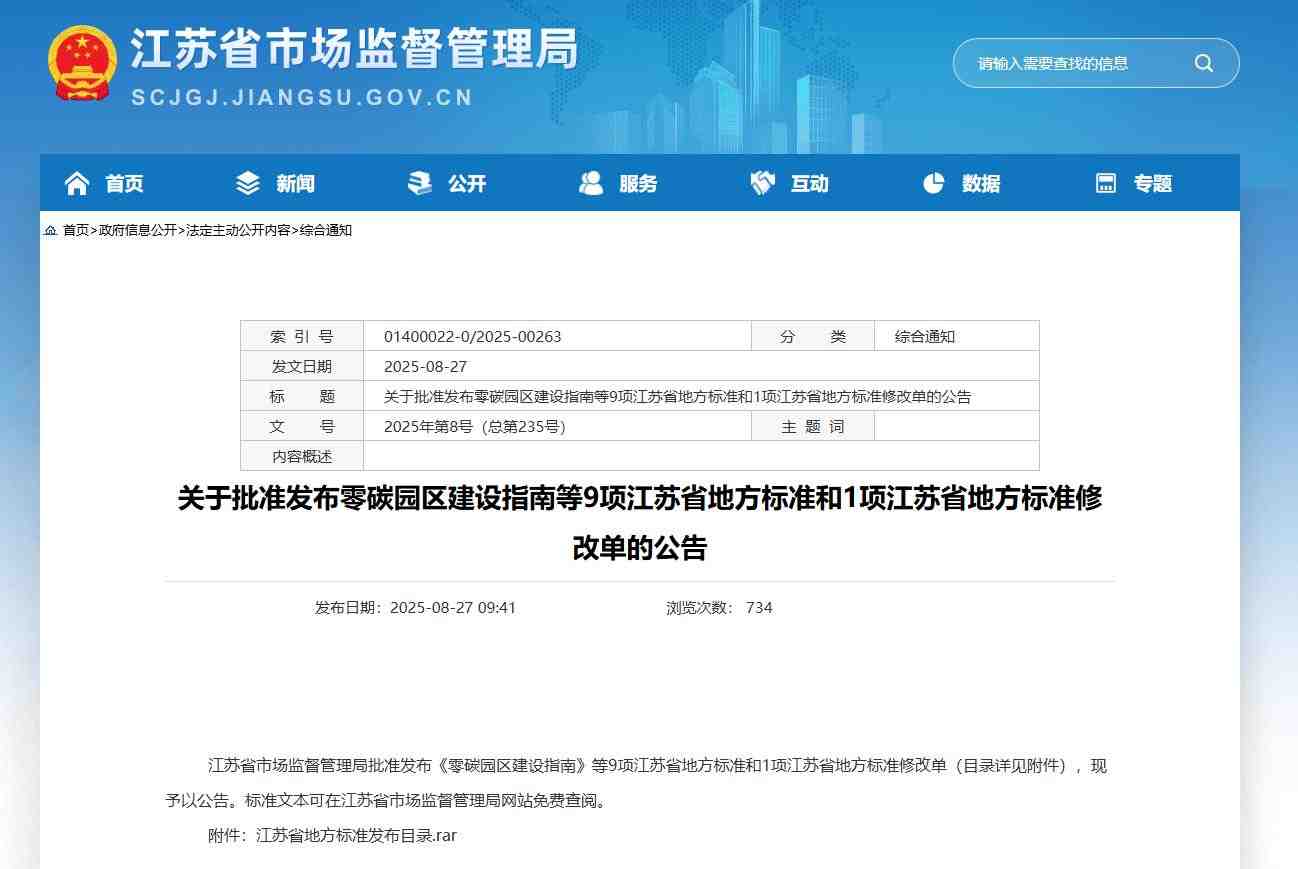Go to 综合通知 in the breadcrumb
The height and width of the screenshot is (869, 1298).
pos(326,230)
